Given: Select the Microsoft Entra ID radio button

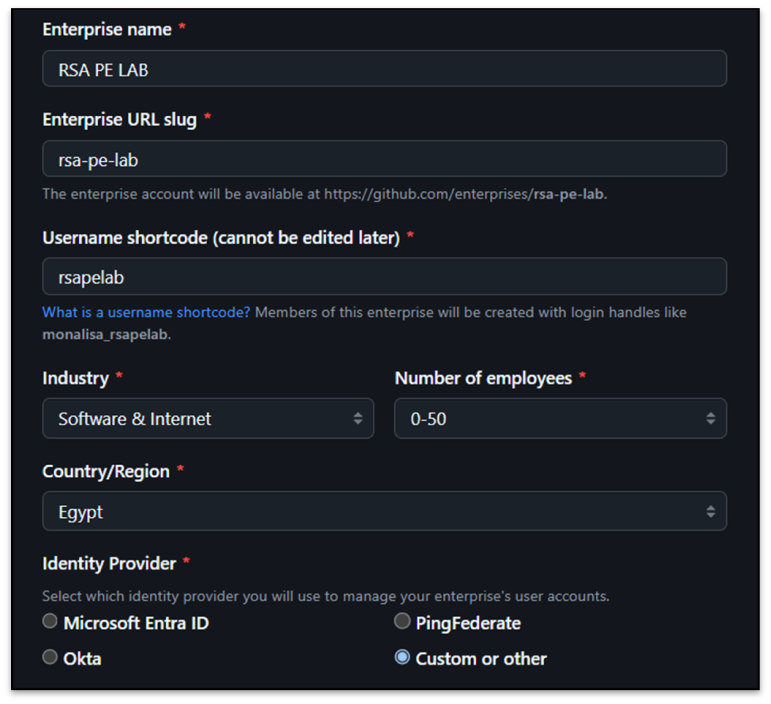Looking at the screenshot, I should pyautogui.click(x=50, y=622).
